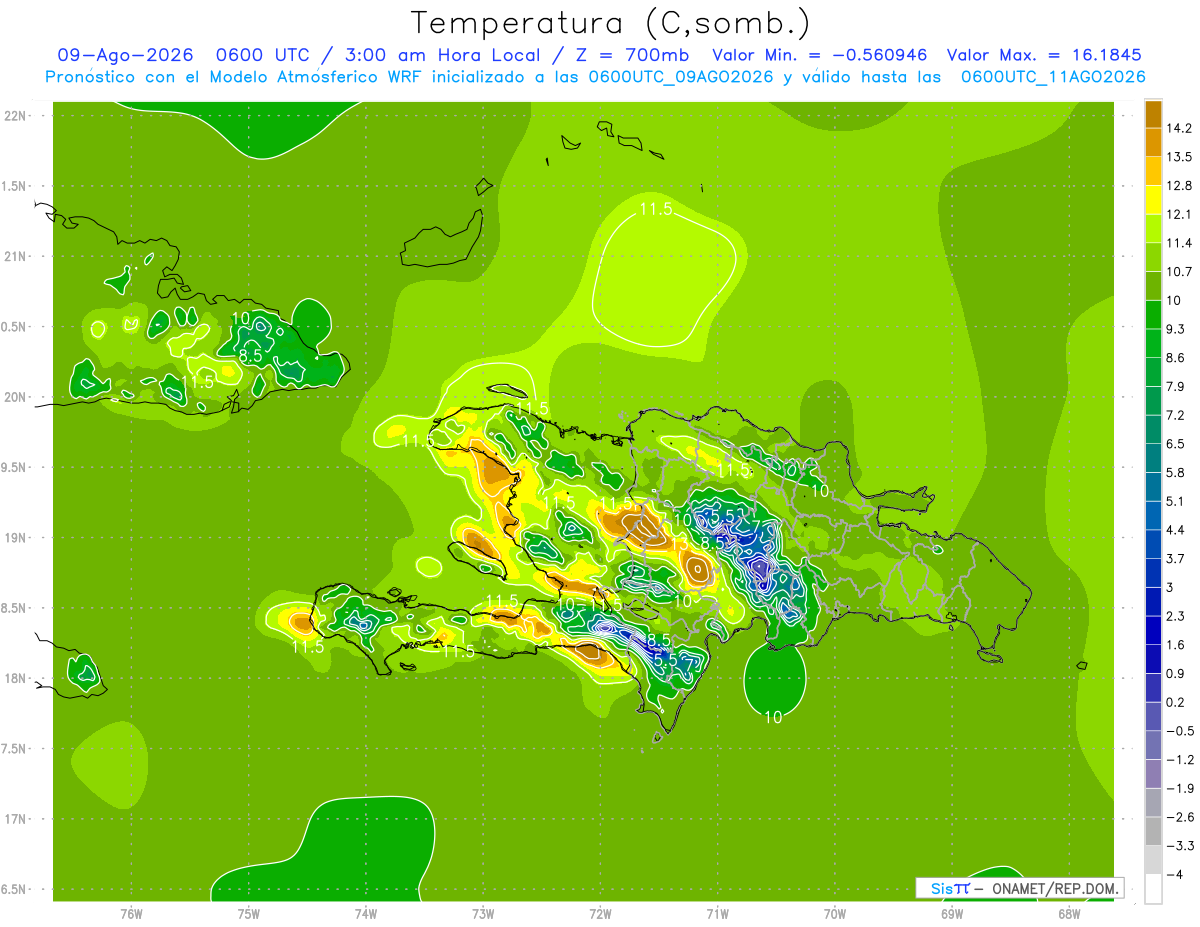Select the yellow legend swatch between 12.1 and 12.8
Viewport: 1200px width, 927px height.
coord(1153,200)
